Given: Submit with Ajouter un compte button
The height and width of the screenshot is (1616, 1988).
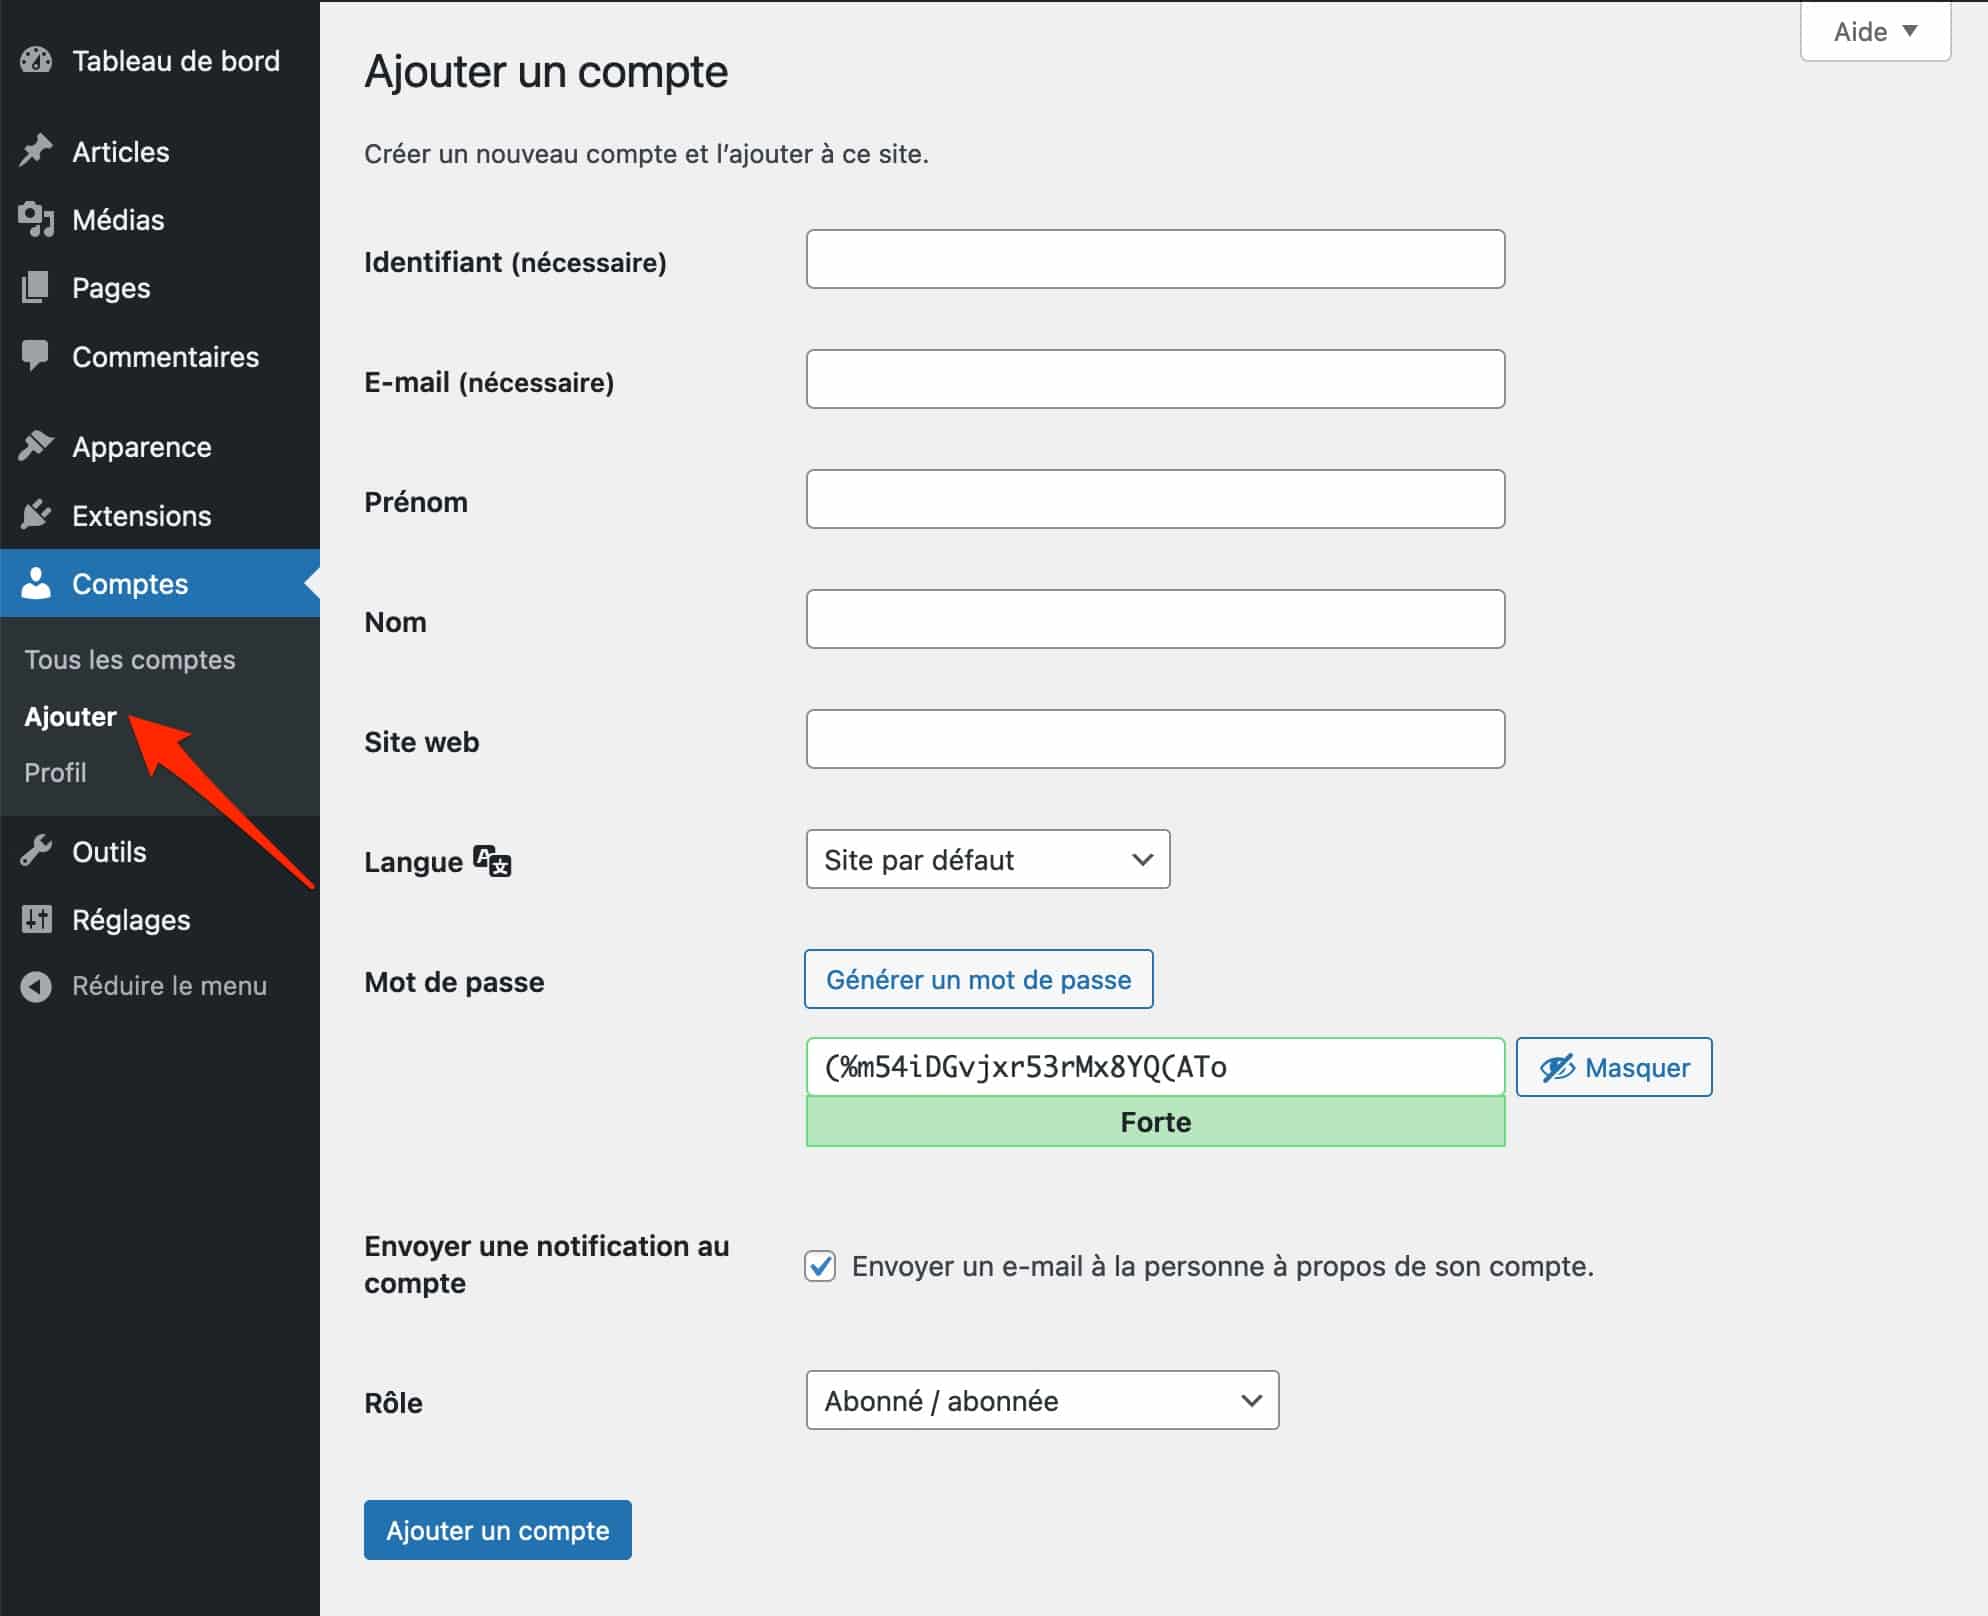Looking at the screenshot, I should tap(498, 1530).
